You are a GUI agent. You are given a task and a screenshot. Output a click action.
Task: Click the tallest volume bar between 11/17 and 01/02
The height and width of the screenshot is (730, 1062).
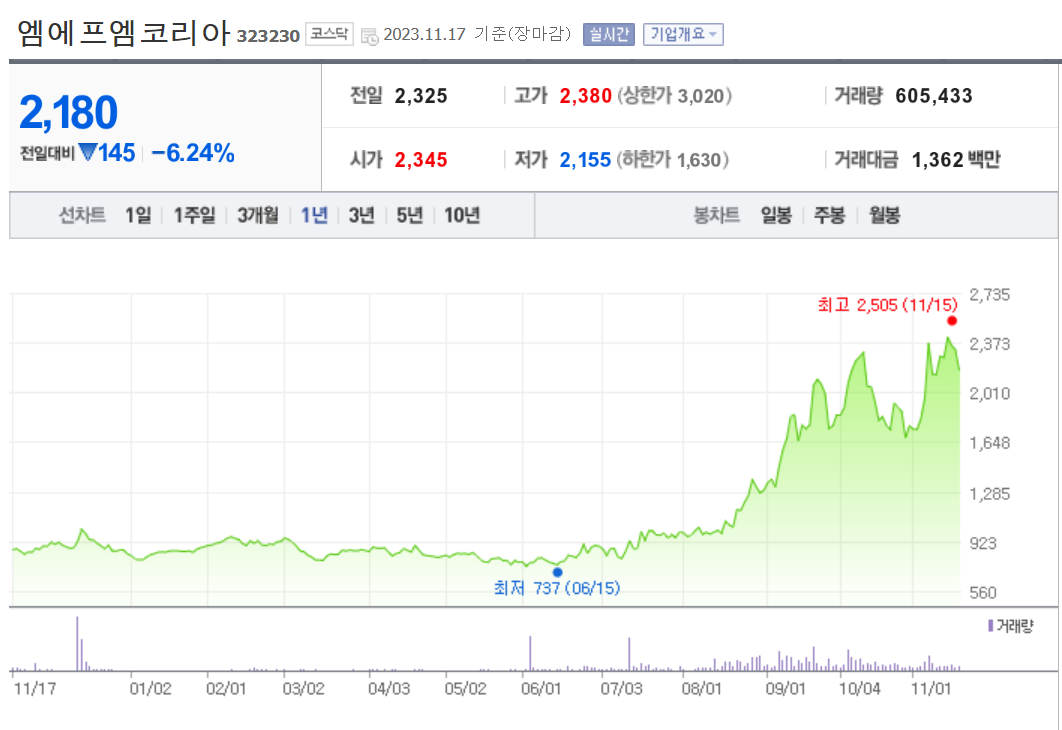pyautogui.click(x=77, y=644)
